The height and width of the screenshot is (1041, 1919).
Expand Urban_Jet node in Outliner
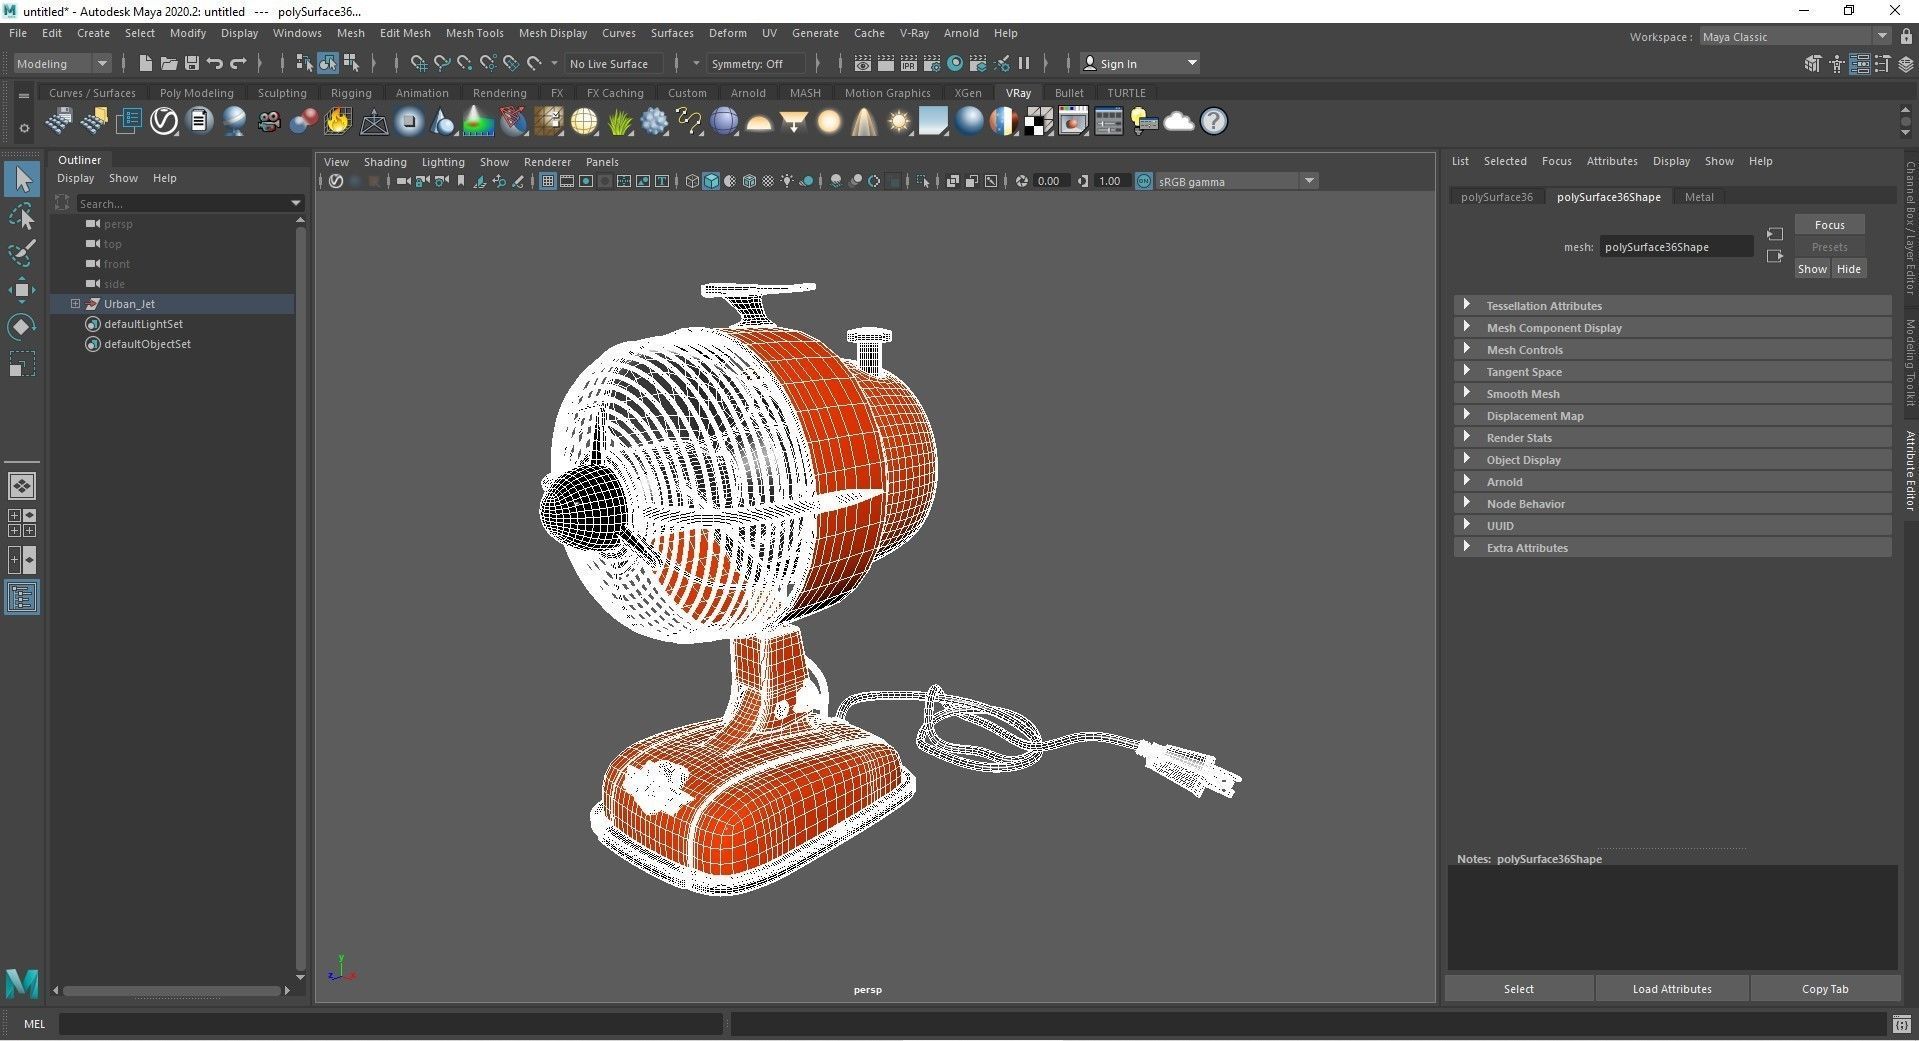click(75, 304)
